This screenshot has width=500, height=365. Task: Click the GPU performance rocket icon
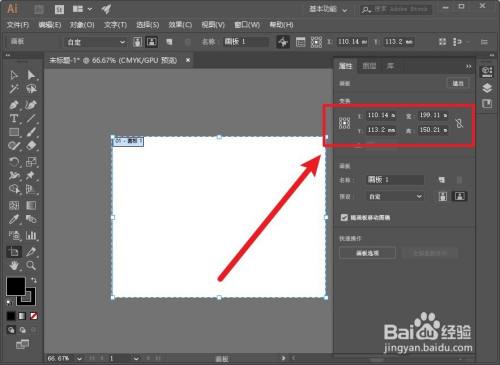click(x=106, y=9)
